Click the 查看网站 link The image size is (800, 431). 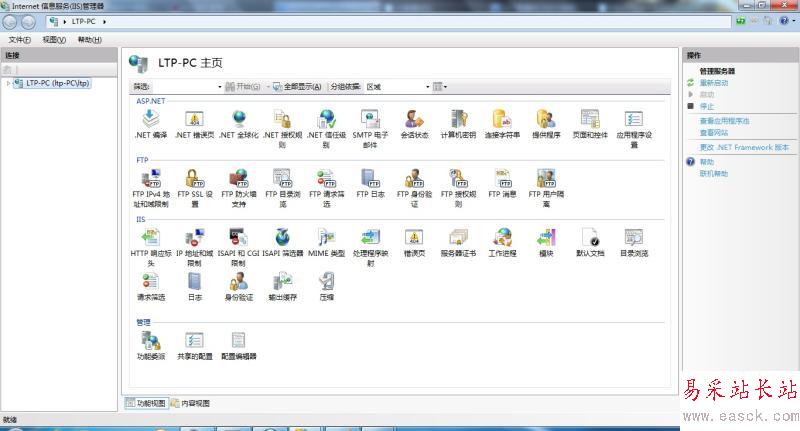coord(714,133)
